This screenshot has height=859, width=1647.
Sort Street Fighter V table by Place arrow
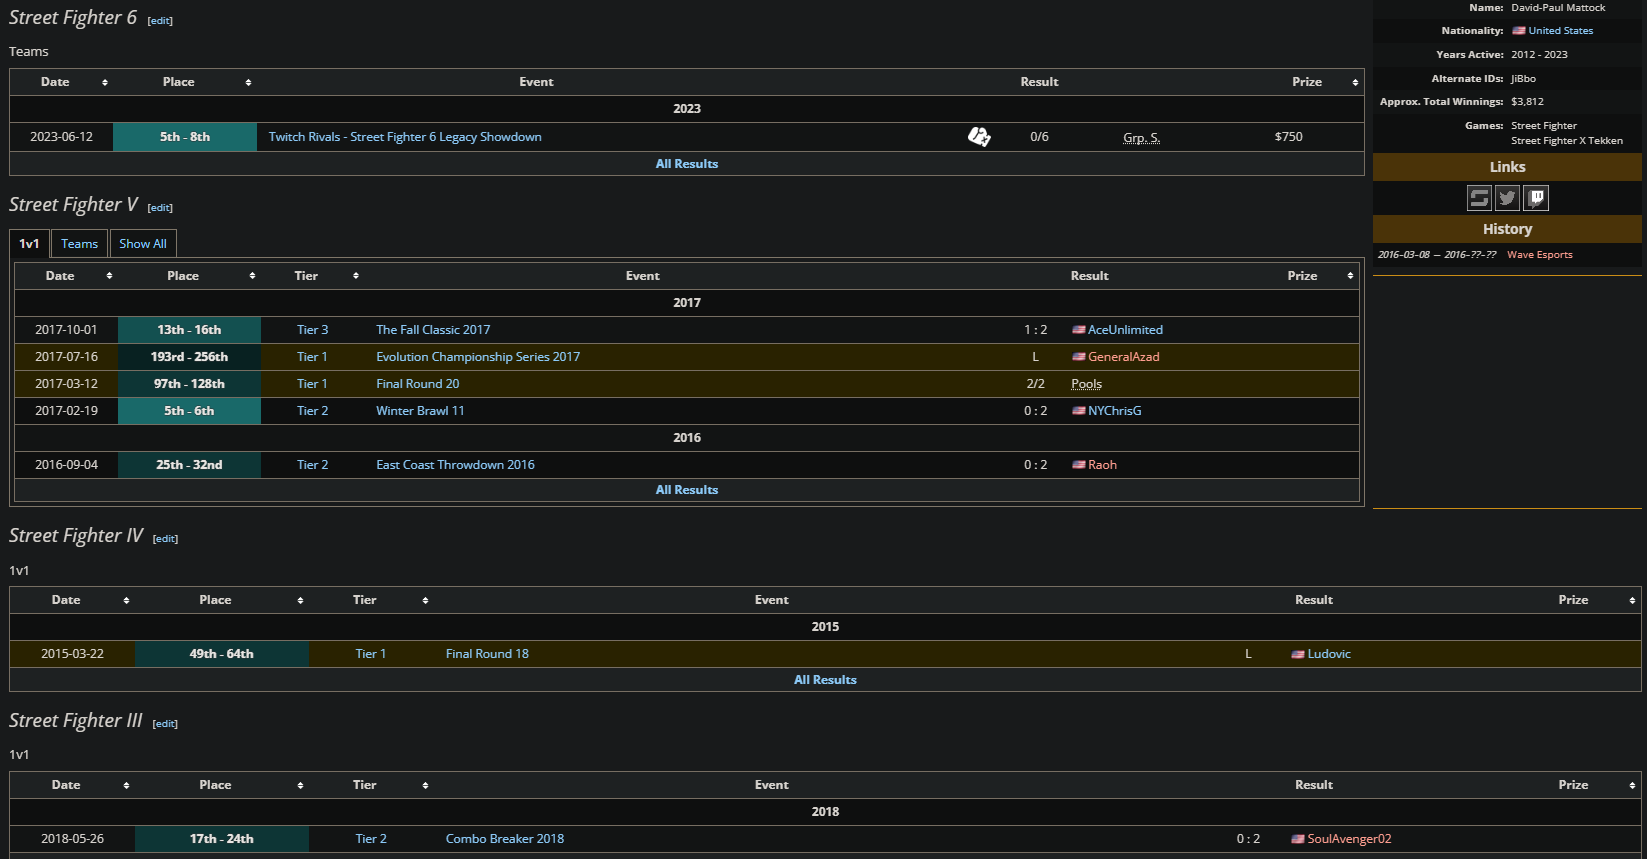(252, 276)
